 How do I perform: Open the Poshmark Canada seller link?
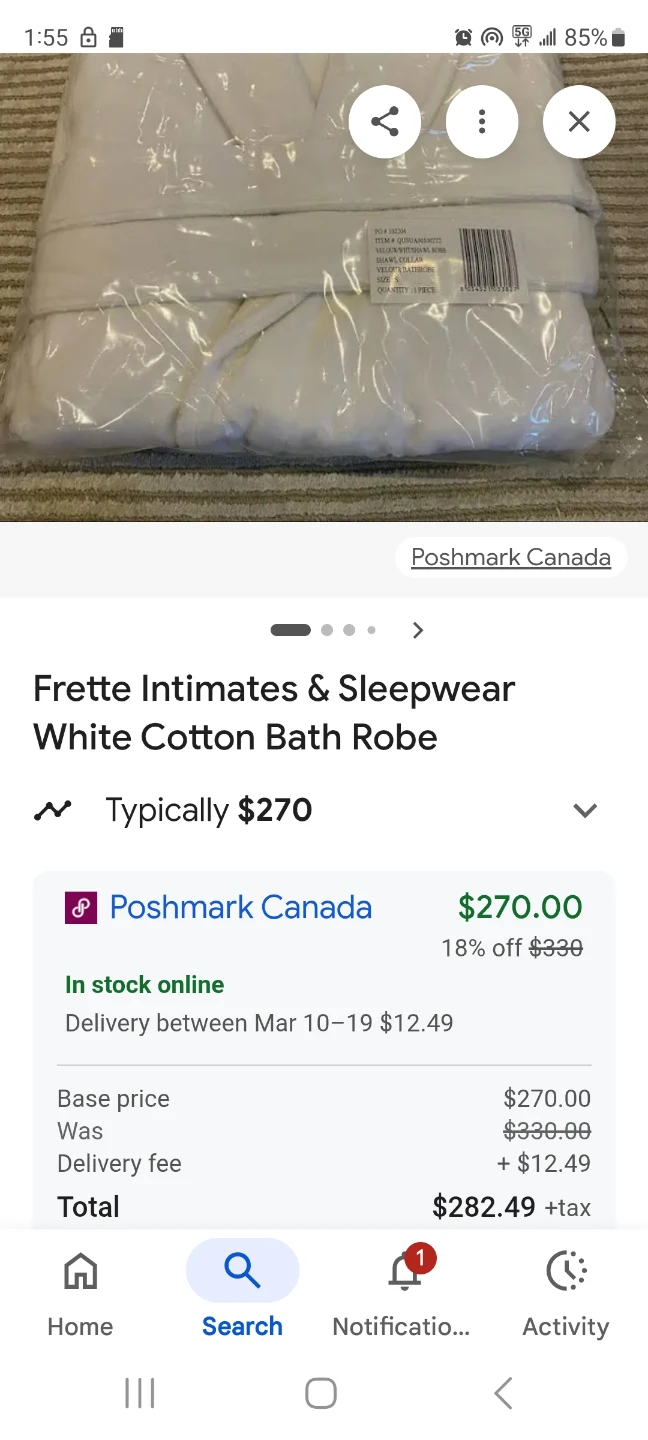(240, 907)
